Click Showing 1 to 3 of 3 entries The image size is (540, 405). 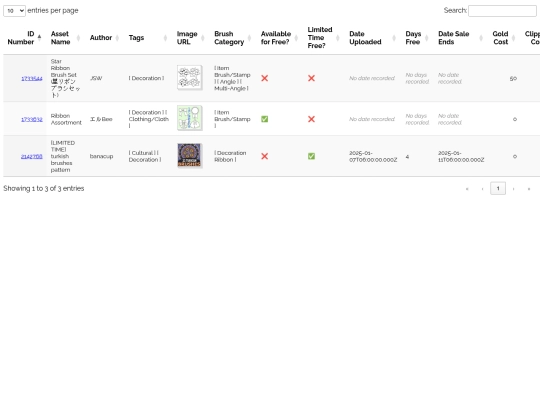[44, 188]
